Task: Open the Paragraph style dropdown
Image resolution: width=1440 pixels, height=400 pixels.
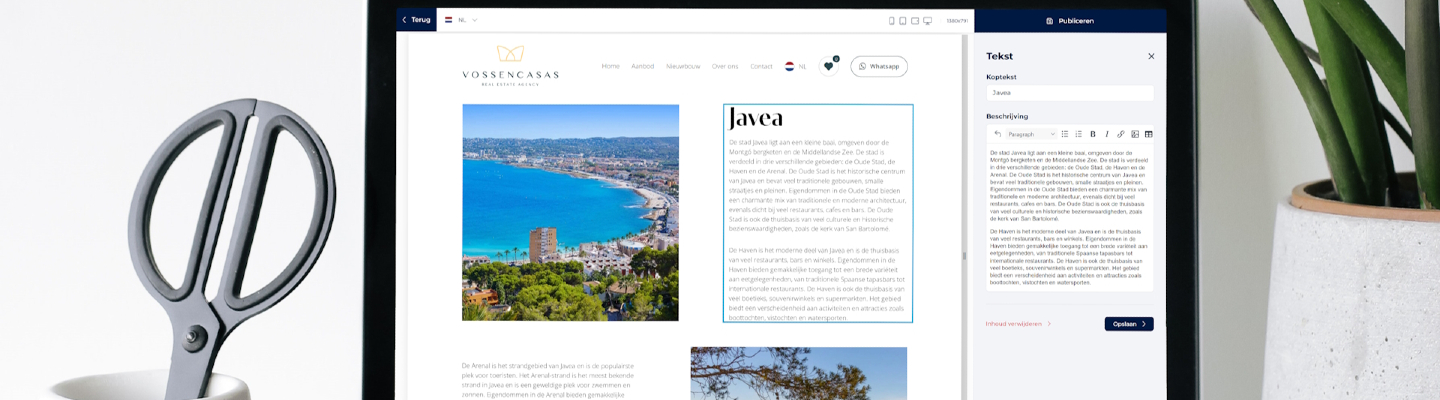Action: pyautogui.click(x=1030, y=134)
